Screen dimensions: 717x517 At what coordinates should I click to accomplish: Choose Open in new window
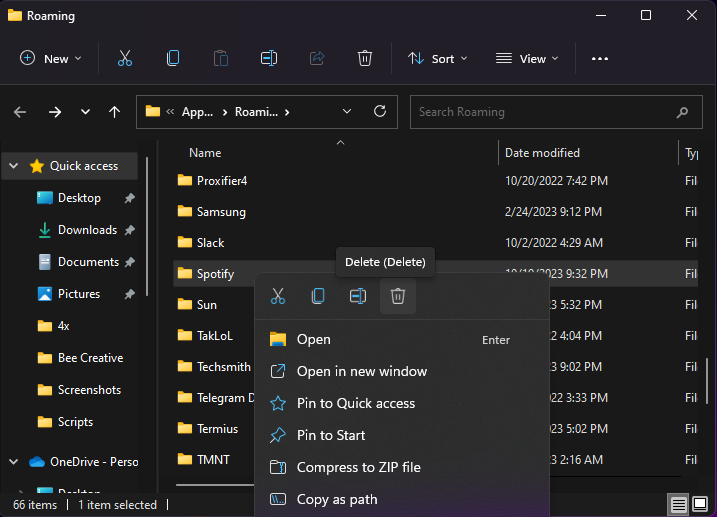click(x=401, y=372)
